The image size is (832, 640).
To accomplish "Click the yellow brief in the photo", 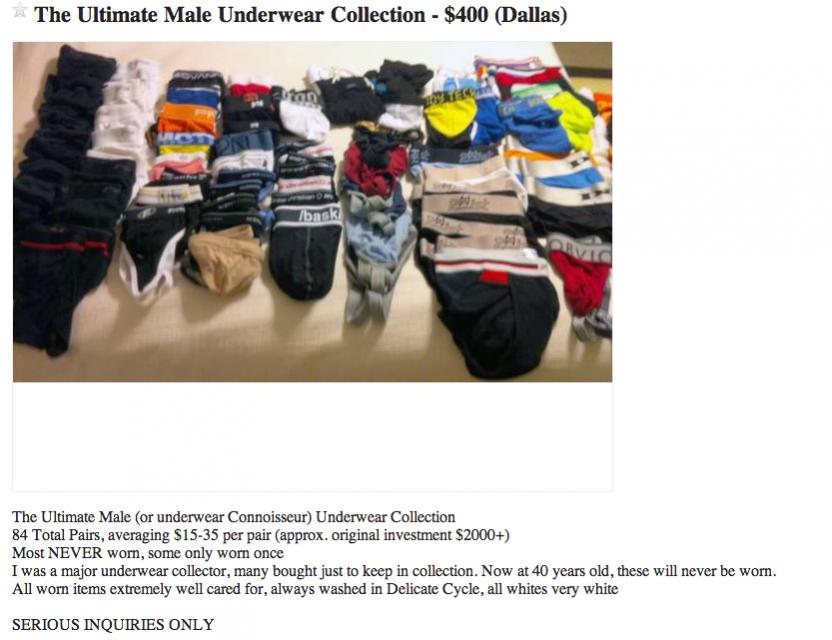I will [x=450, y=118].
